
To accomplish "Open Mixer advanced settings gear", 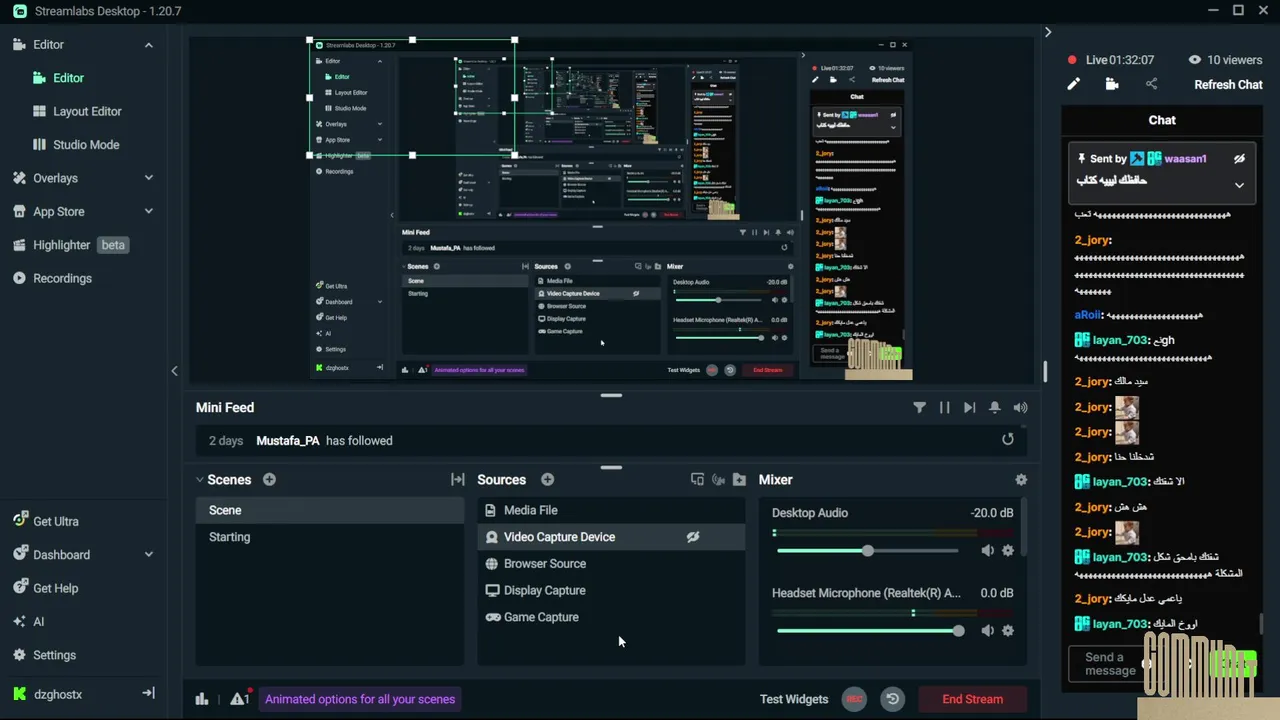I will point(1021,480).
